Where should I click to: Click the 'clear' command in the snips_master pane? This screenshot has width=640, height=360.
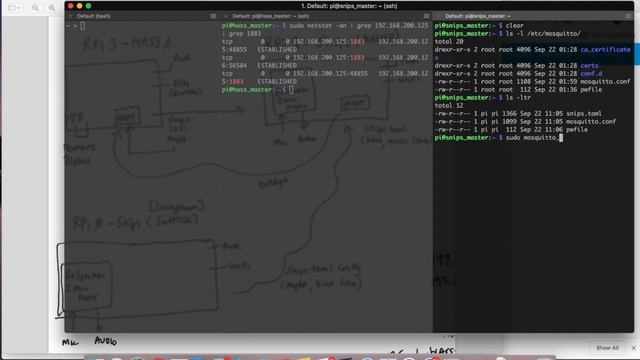click(515, 25)
